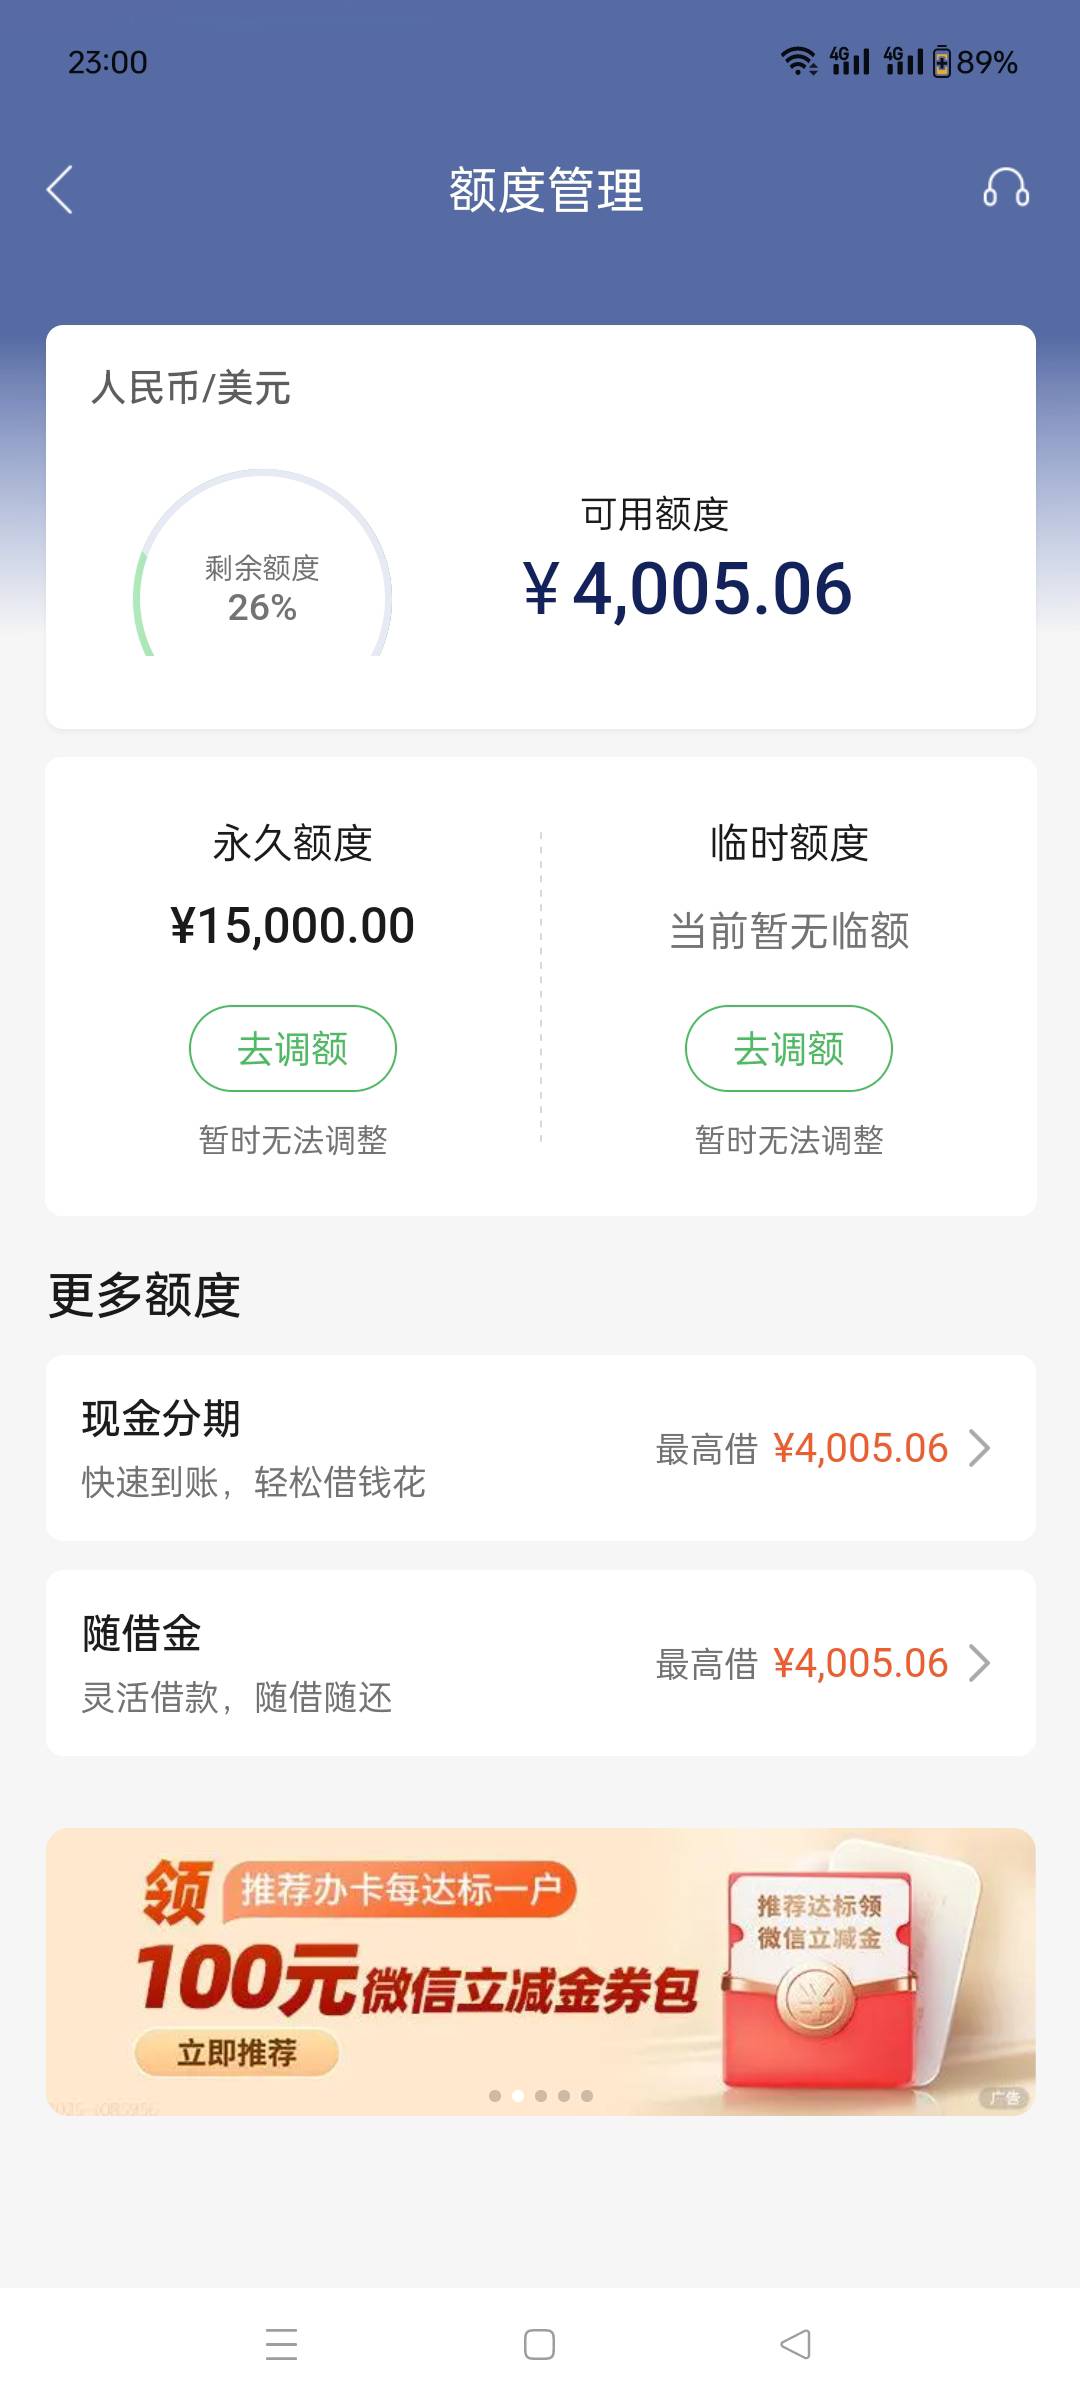Tap Android recent apps menu icon

click(282, 2344)
